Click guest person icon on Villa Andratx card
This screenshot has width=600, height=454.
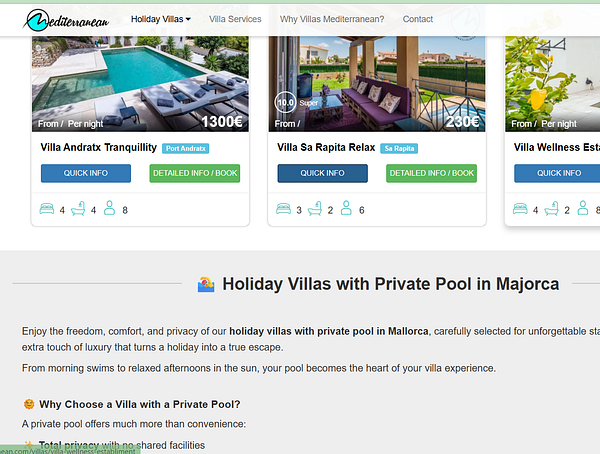click(109, 208)
